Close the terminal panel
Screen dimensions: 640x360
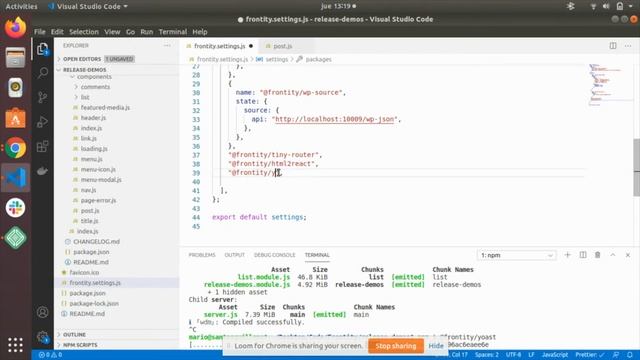pos(628,255)
